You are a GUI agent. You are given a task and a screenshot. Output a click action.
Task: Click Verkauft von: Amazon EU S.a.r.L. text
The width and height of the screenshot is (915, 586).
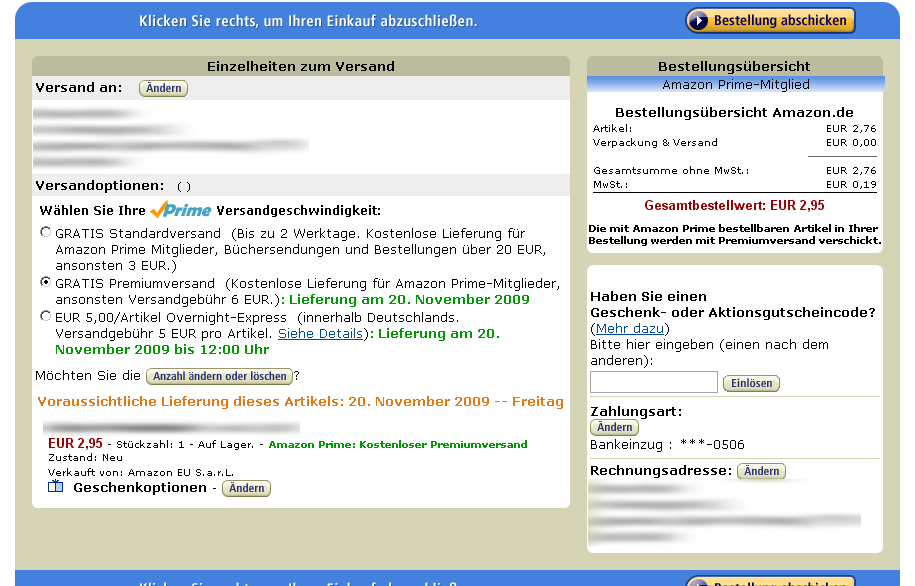coord(141,472)
